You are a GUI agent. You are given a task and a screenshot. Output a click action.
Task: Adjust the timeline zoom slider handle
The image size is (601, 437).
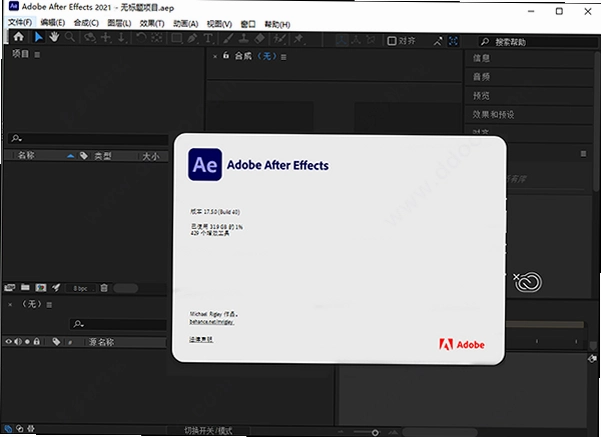(x=375, y=432)
